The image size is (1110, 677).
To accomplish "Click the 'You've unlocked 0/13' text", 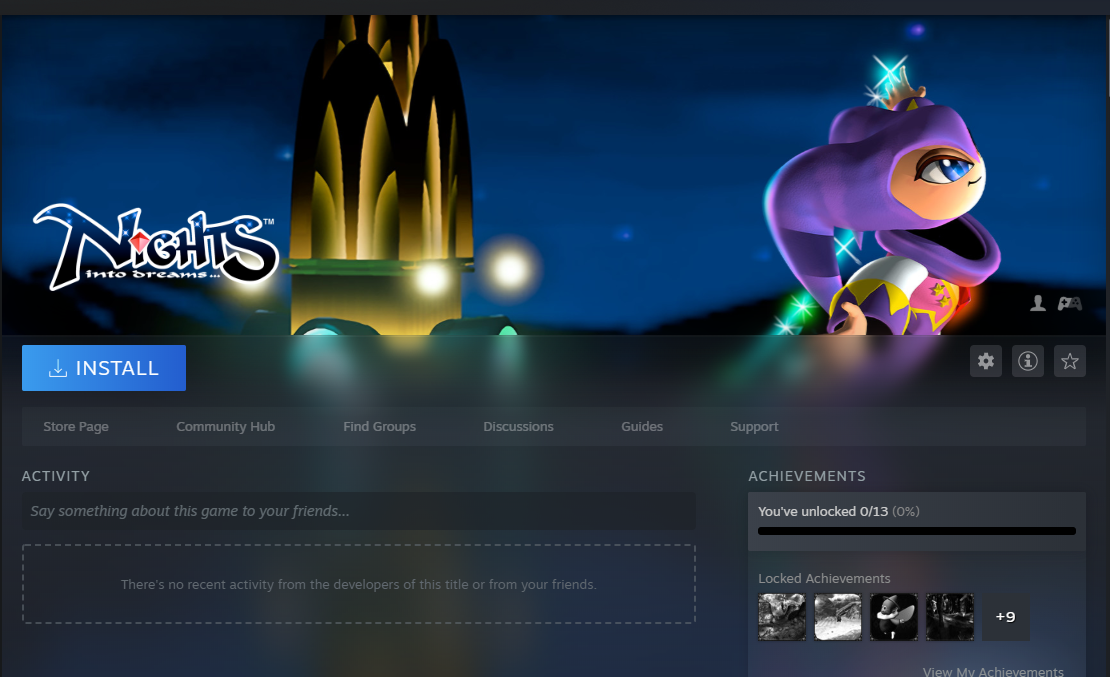I will (823, 511).
